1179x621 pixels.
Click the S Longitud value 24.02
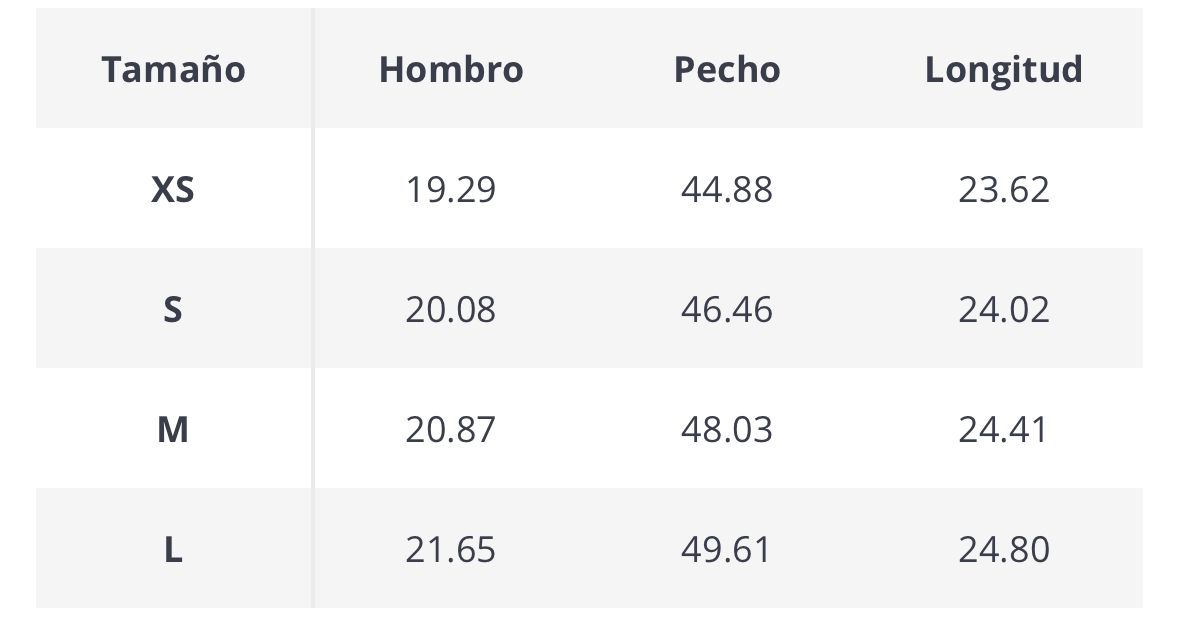click(x=1004, y=309)
